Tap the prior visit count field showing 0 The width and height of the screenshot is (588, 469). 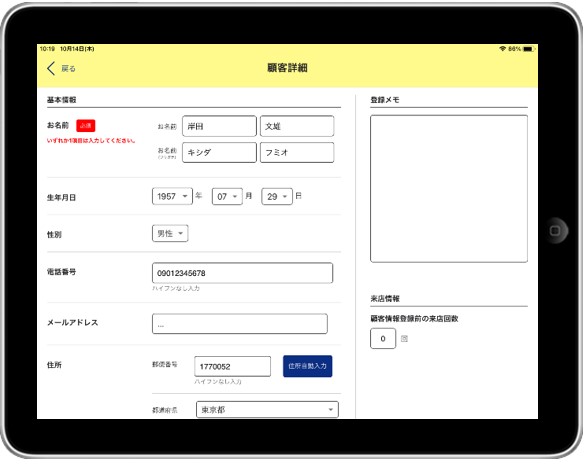click(x=383, y=339)
